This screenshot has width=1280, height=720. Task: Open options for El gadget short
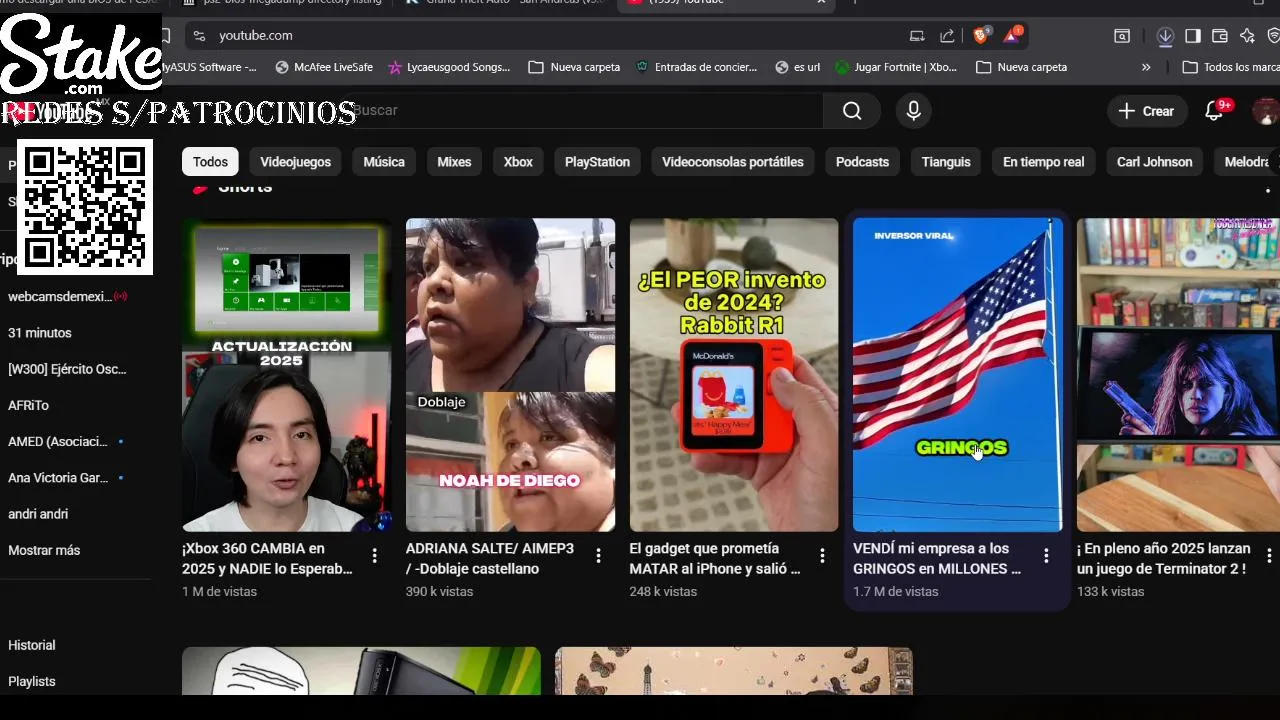tap(822, 555)
